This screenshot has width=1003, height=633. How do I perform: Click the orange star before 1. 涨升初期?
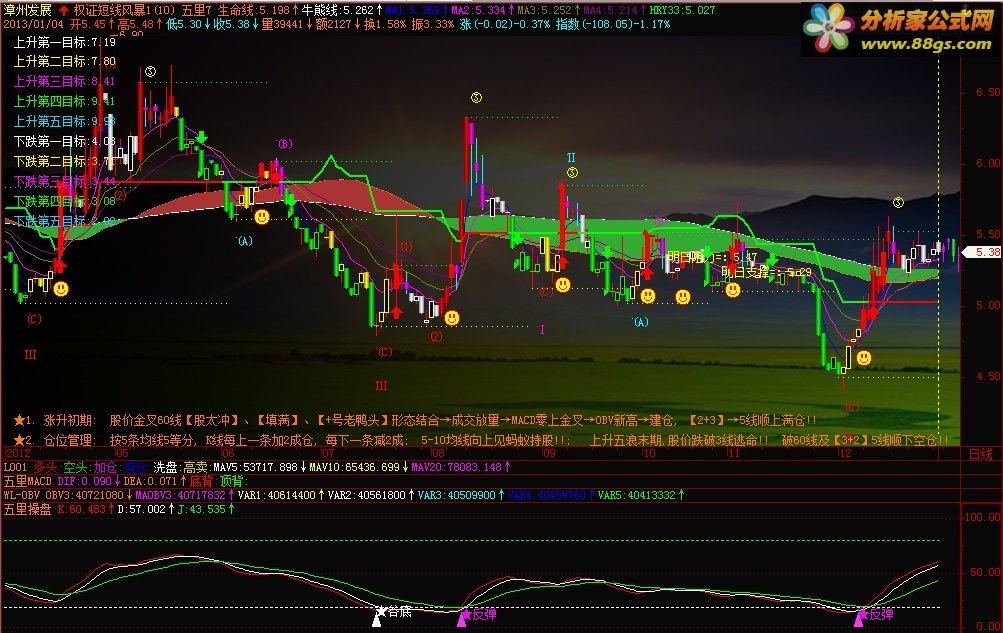(x=19, y=420)
